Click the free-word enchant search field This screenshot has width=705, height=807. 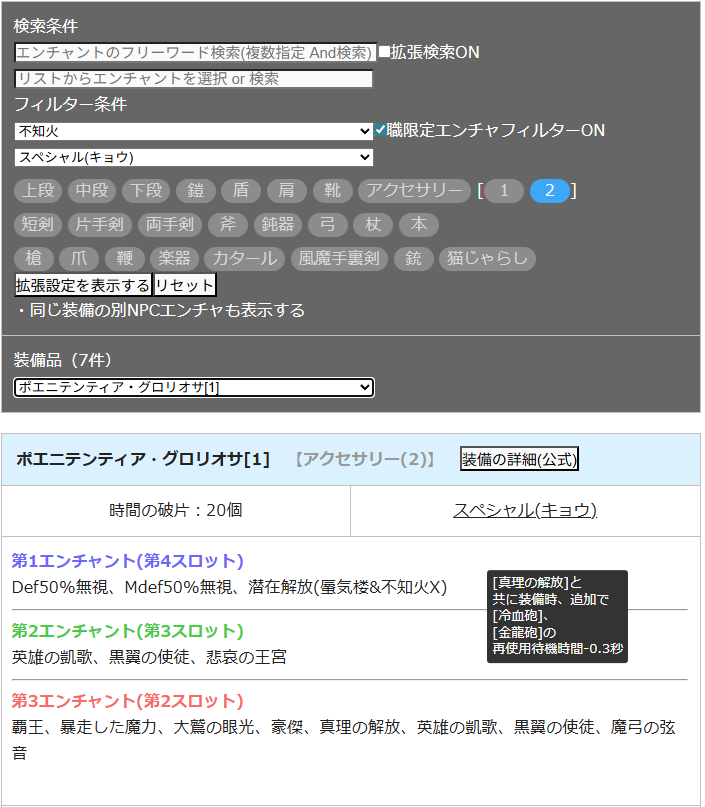coord(195,52)
